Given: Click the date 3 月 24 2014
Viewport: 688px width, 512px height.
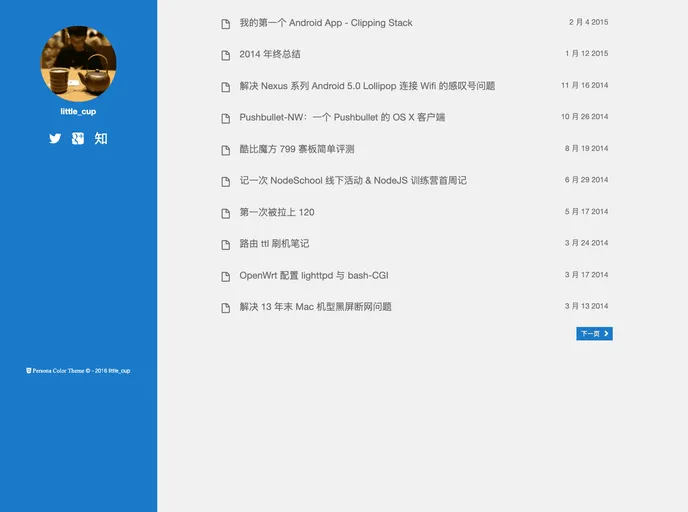Looking at the screenshot, I should (x=587, y=243).
